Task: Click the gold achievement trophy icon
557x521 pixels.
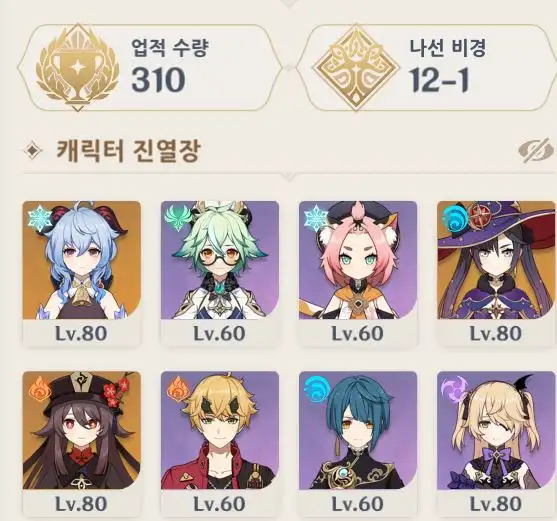Action: click(x=77, y=67)
